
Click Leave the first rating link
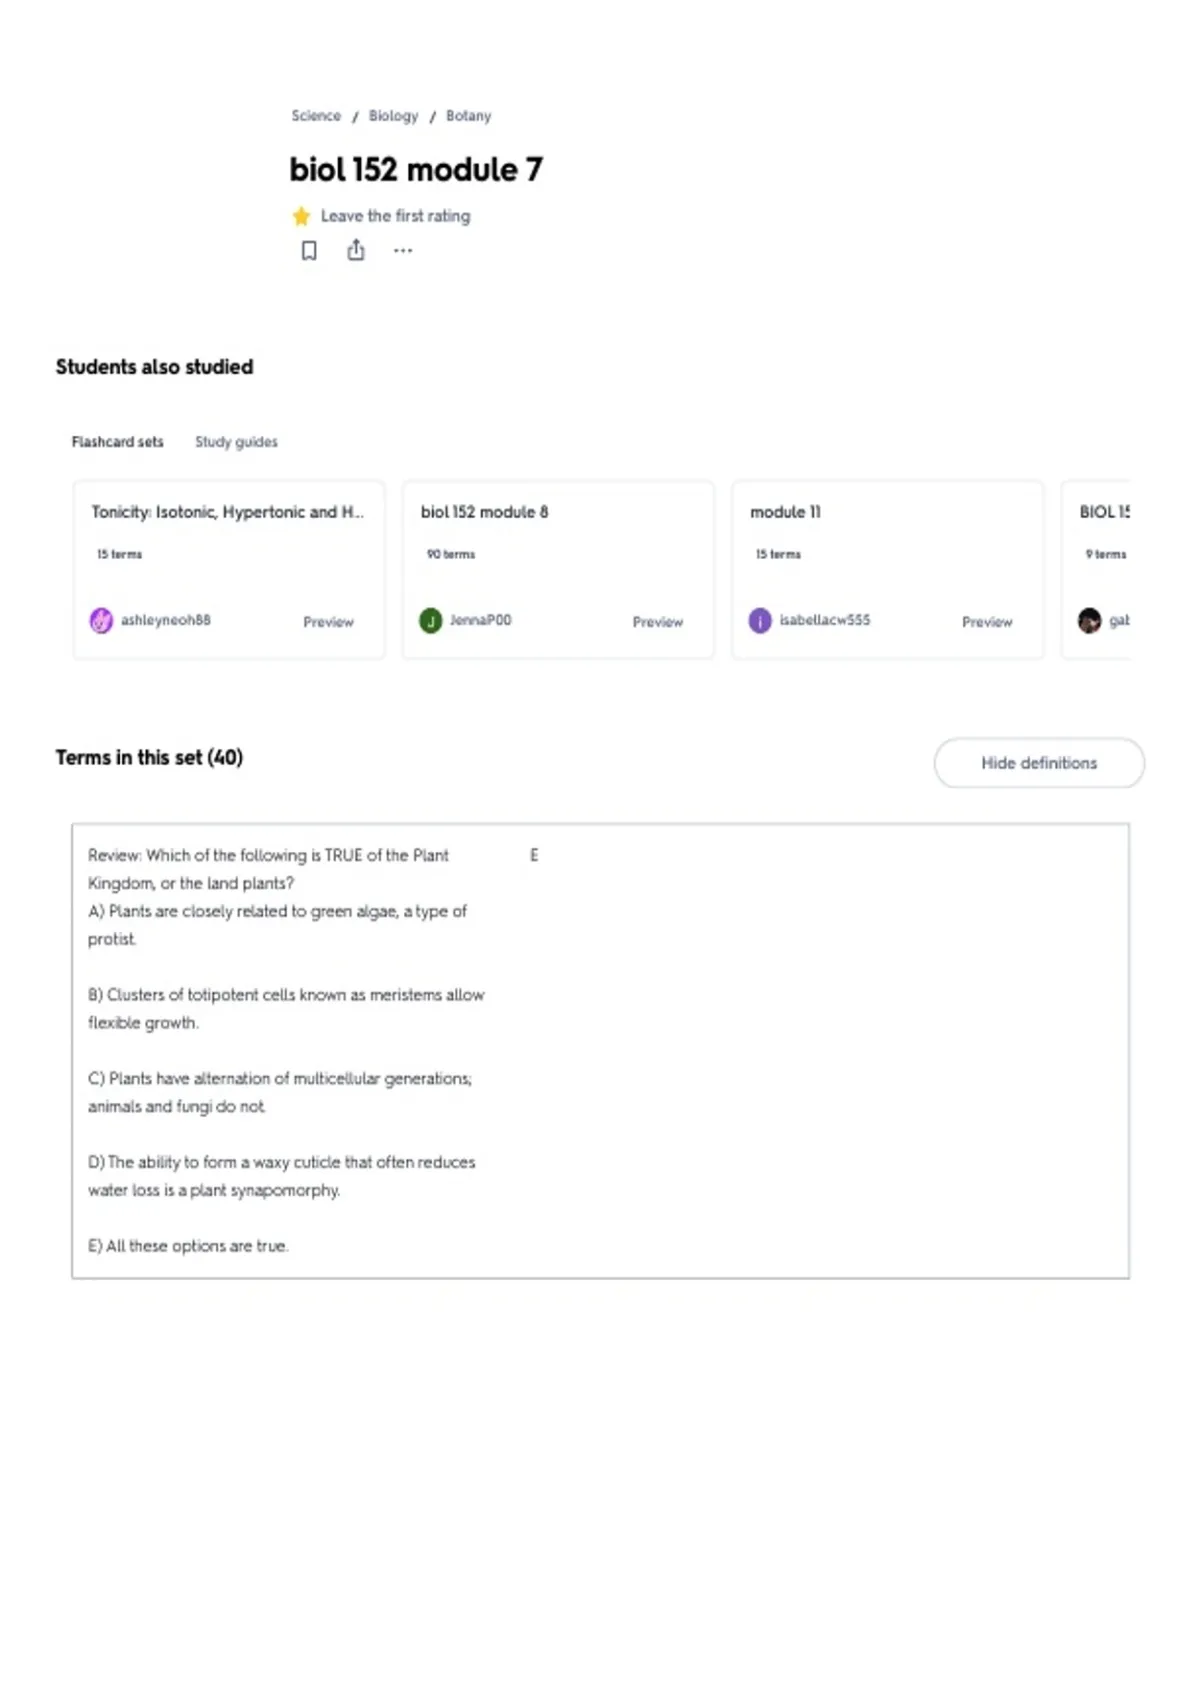pos(395,216)
